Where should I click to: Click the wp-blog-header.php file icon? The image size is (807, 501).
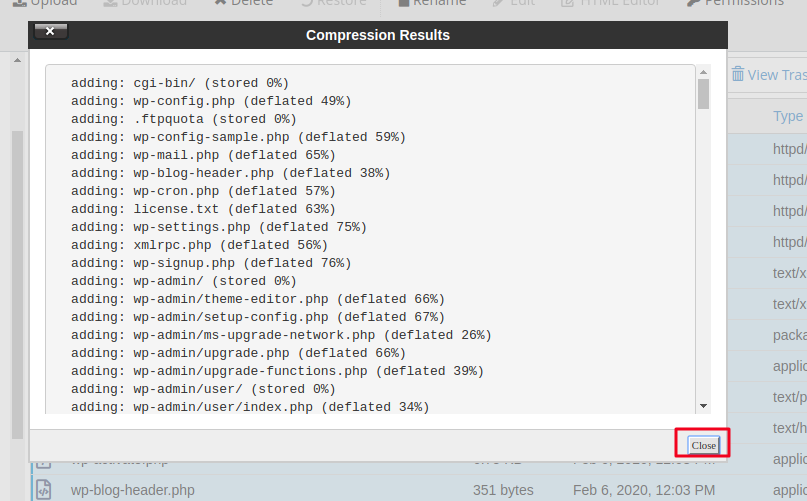(x=44, y=490)
